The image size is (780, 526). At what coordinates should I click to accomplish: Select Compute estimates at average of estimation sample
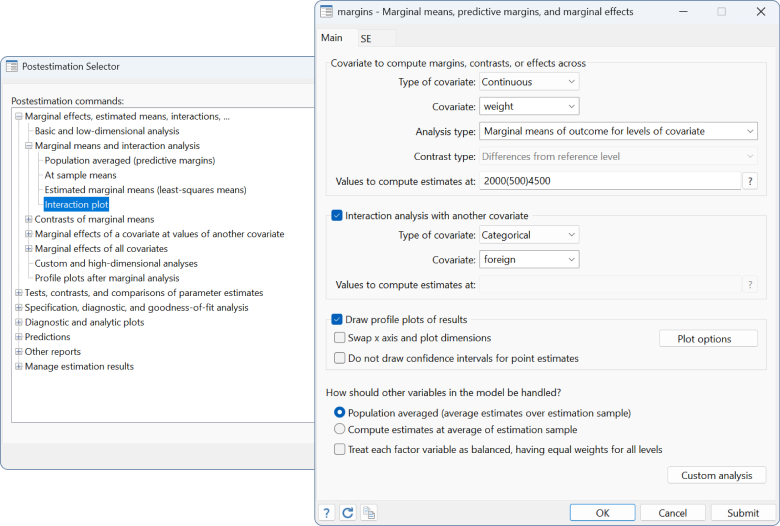click(340, 429)
